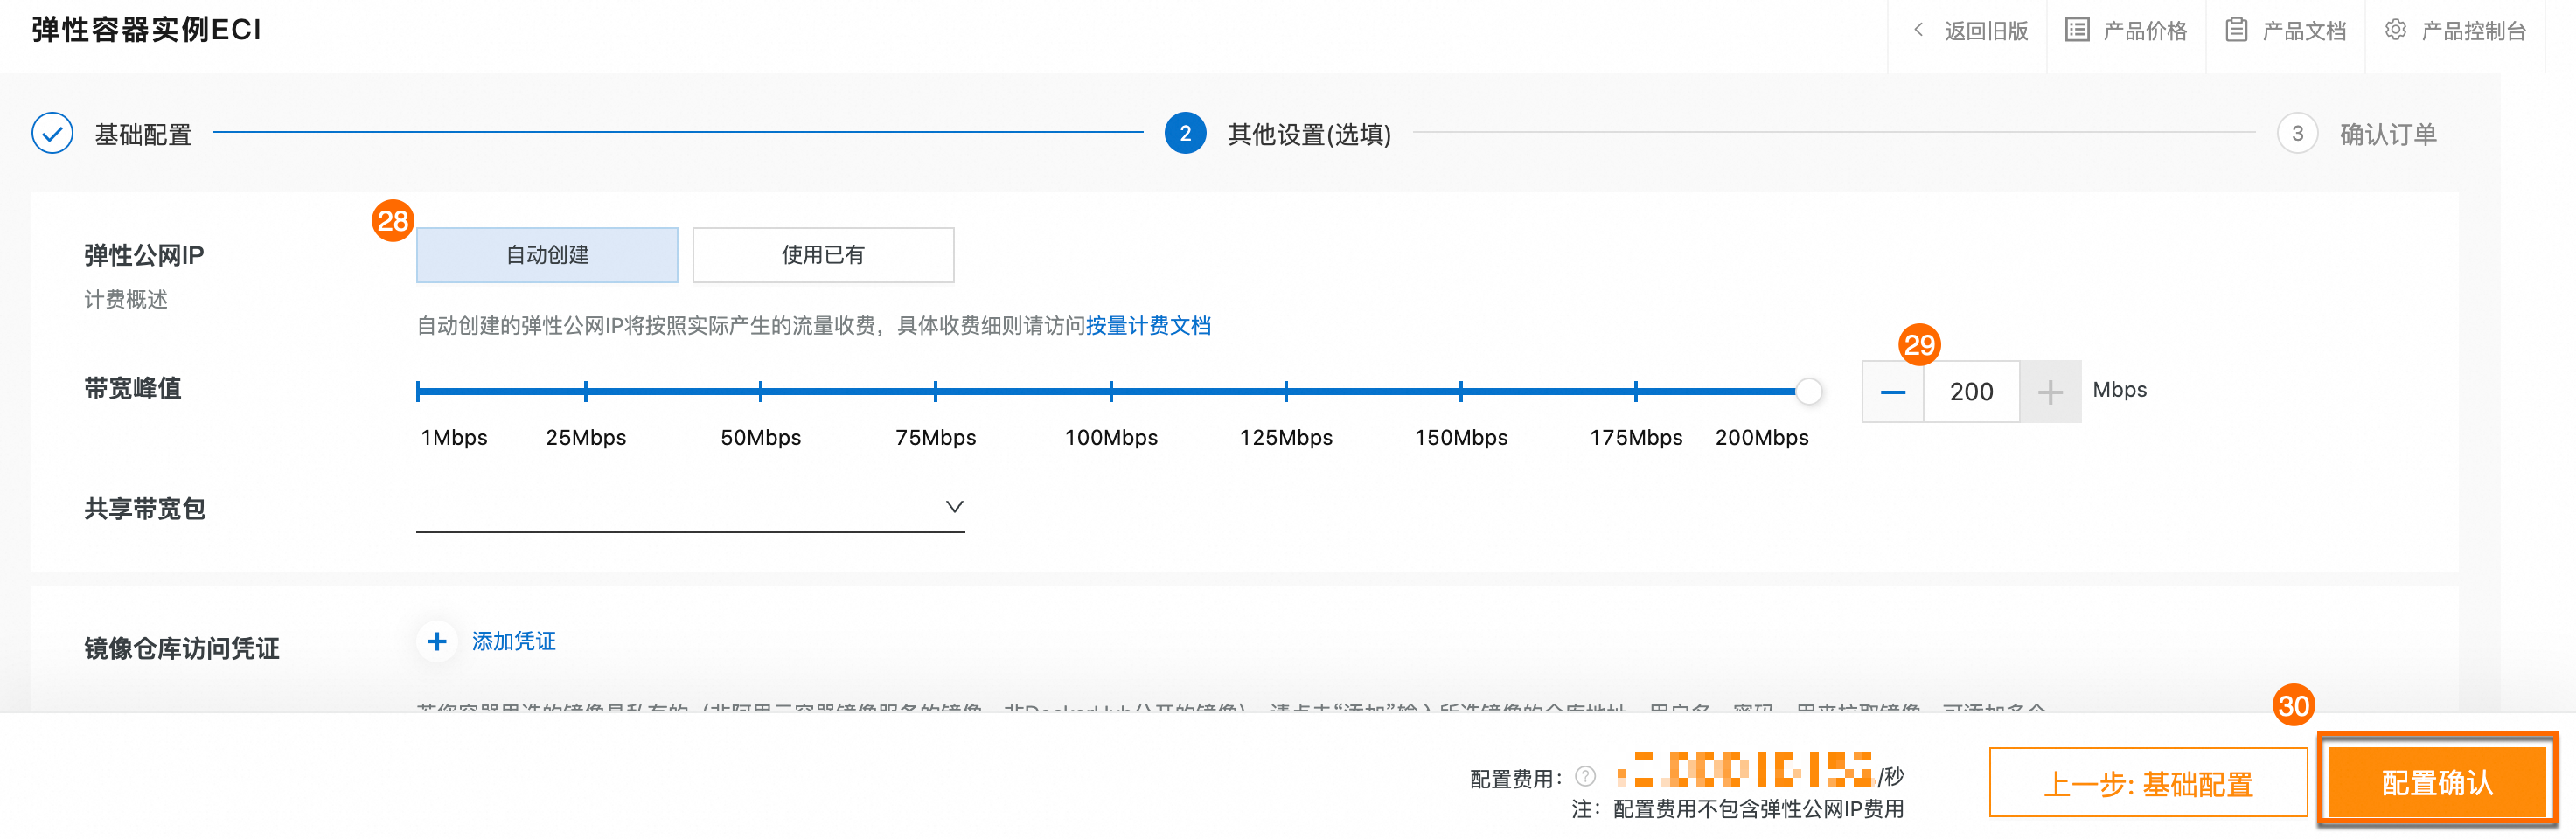Click the 弹性容器实例ECI page title
The height and width of the screenshot is (839, 2576).
[146, 30]
